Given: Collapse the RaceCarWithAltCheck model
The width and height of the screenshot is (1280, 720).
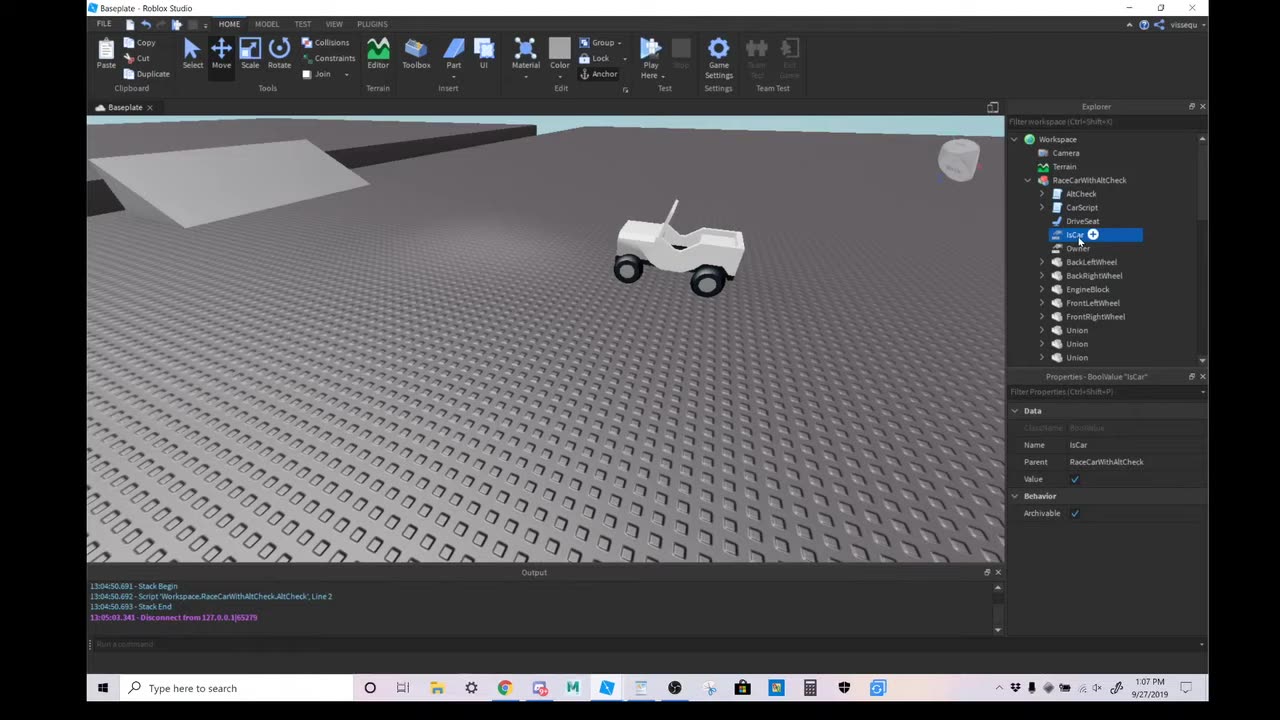Looking at the screenshot, I should 1028,180.
